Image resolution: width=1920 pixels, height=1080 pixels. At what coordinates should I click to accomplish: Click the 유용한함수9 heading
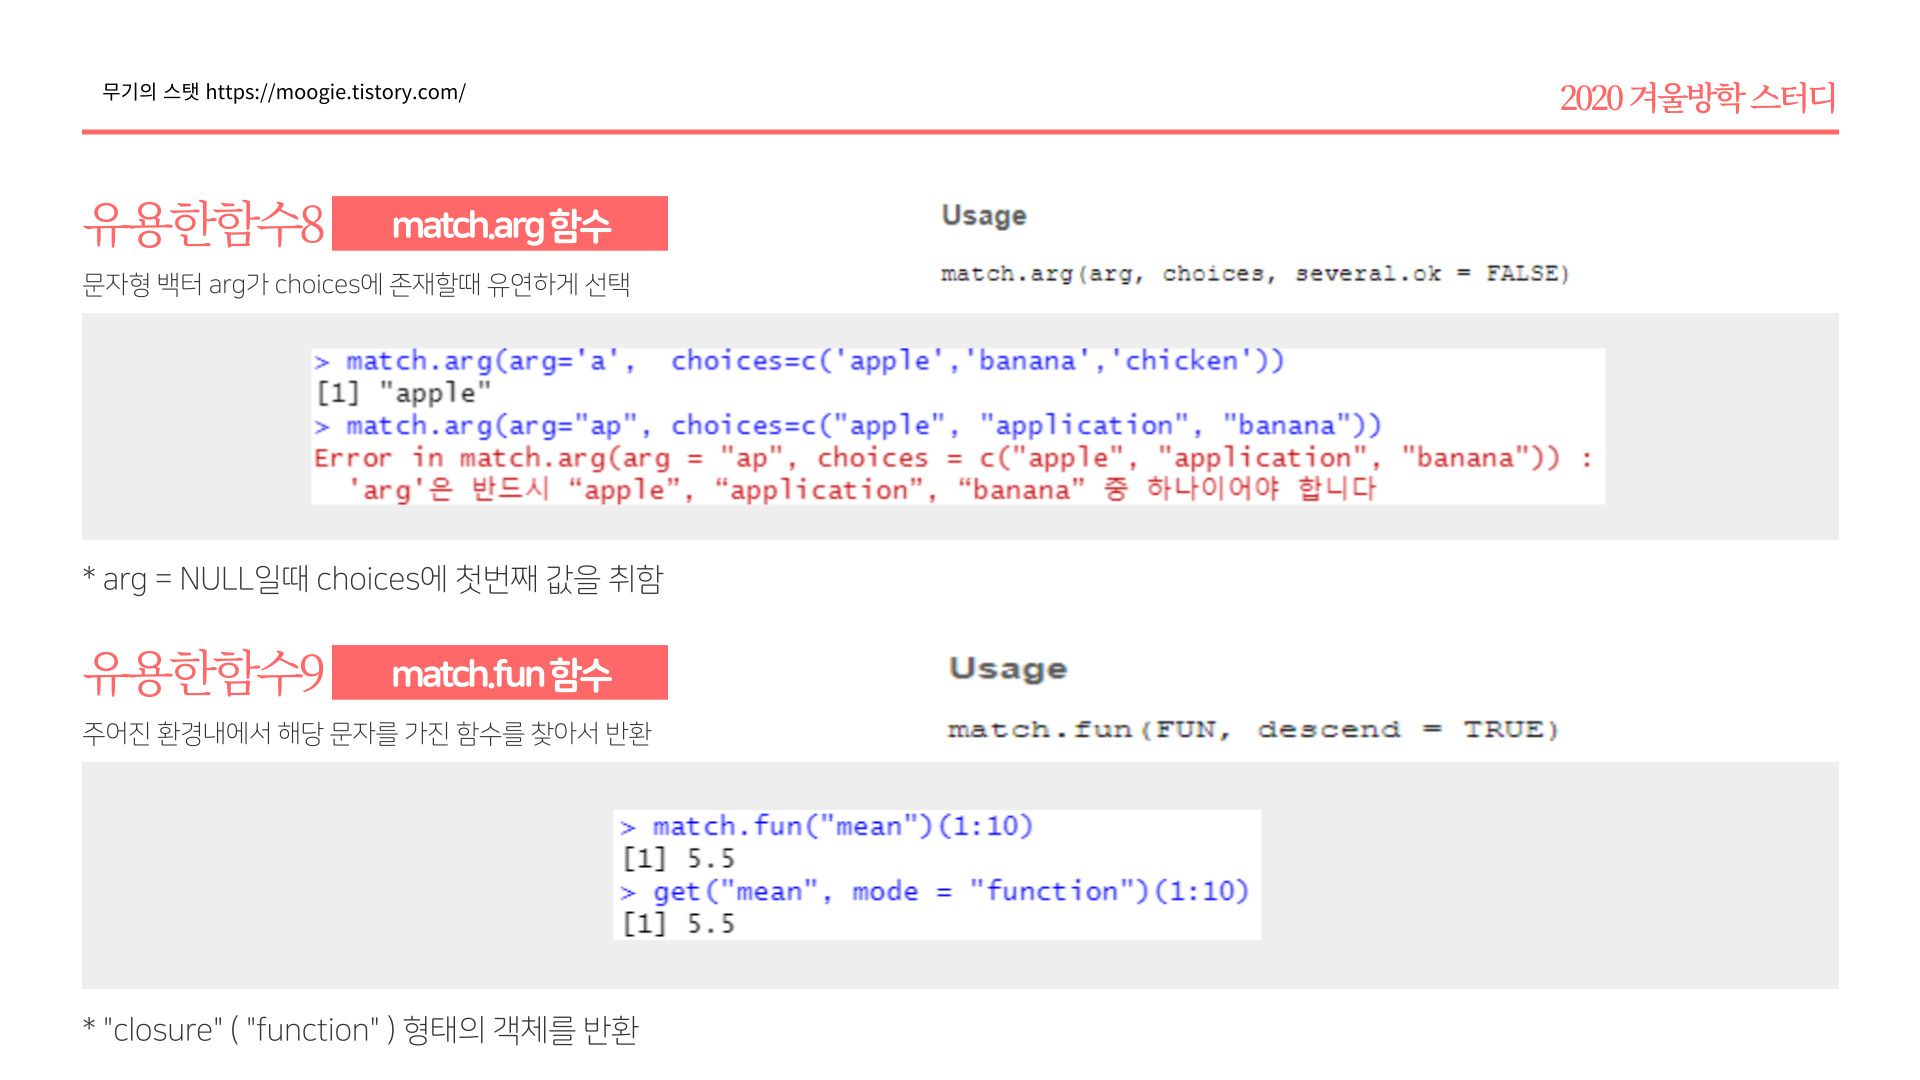point(203,673)
